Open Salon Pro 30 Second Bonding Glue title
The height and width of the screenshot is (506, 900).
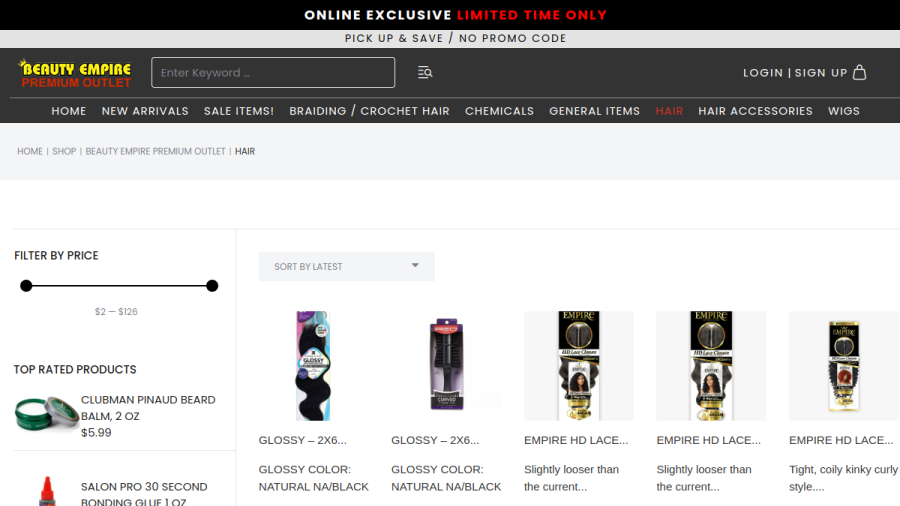click(144, 493)
